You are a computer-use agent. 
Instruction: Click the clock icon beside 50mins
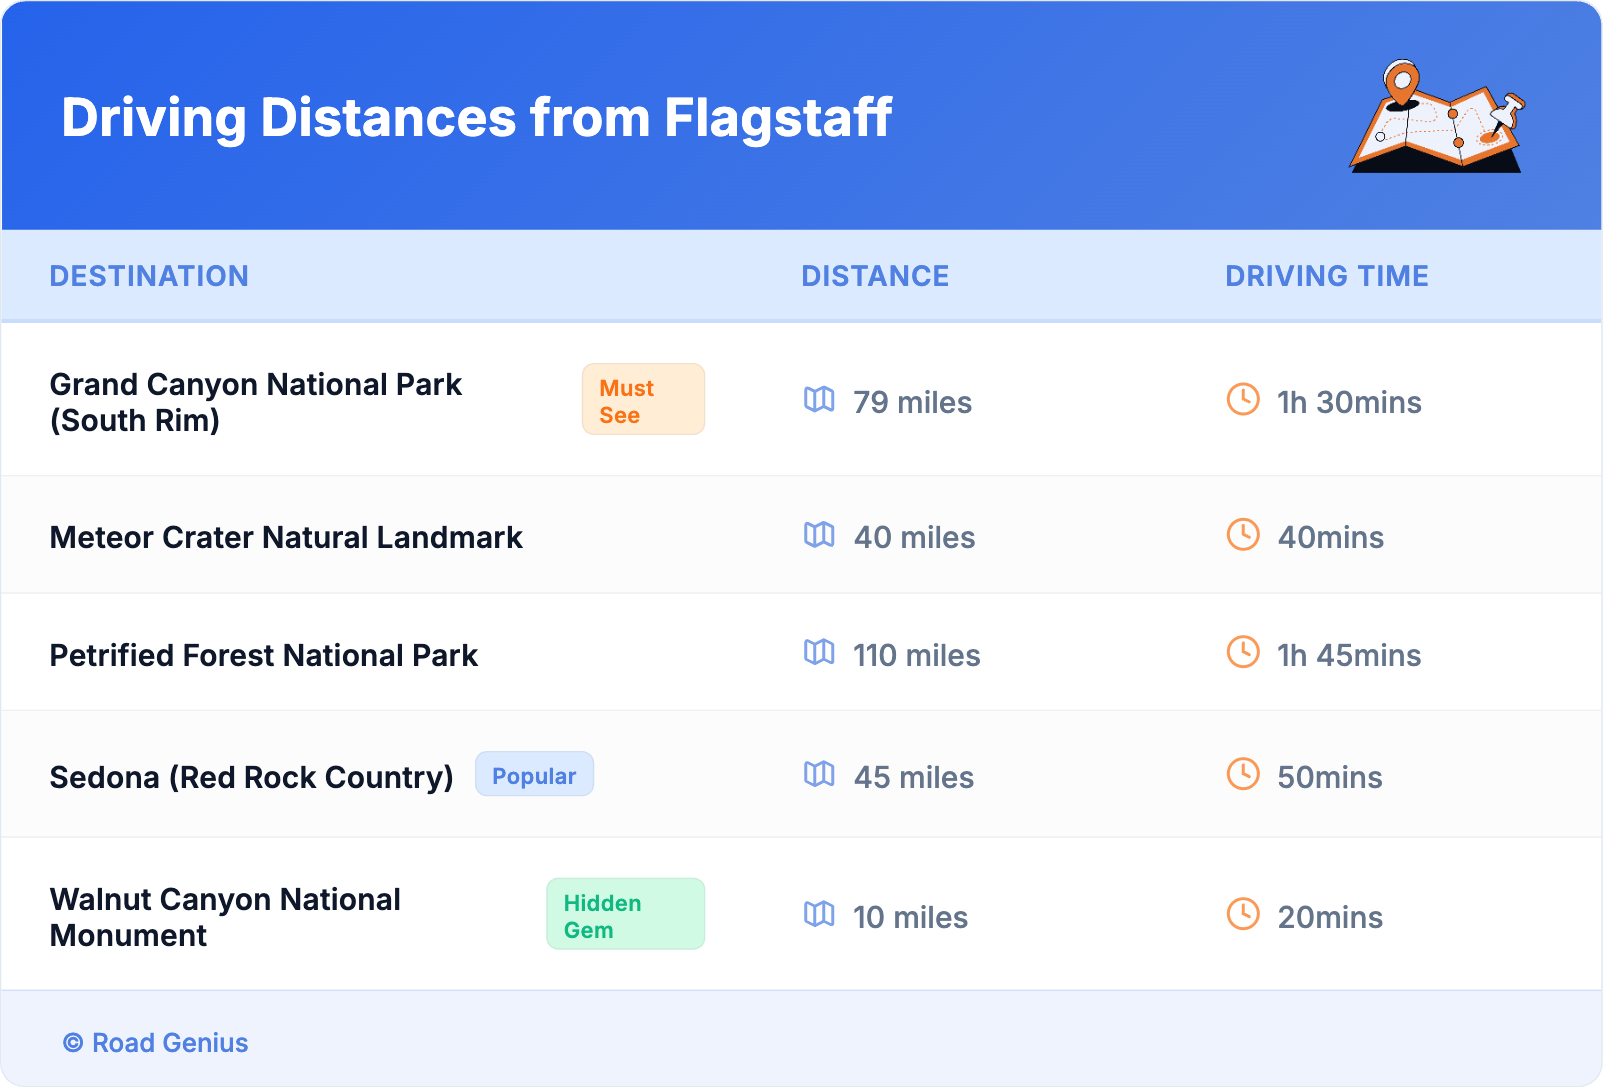pos(1243,775)
